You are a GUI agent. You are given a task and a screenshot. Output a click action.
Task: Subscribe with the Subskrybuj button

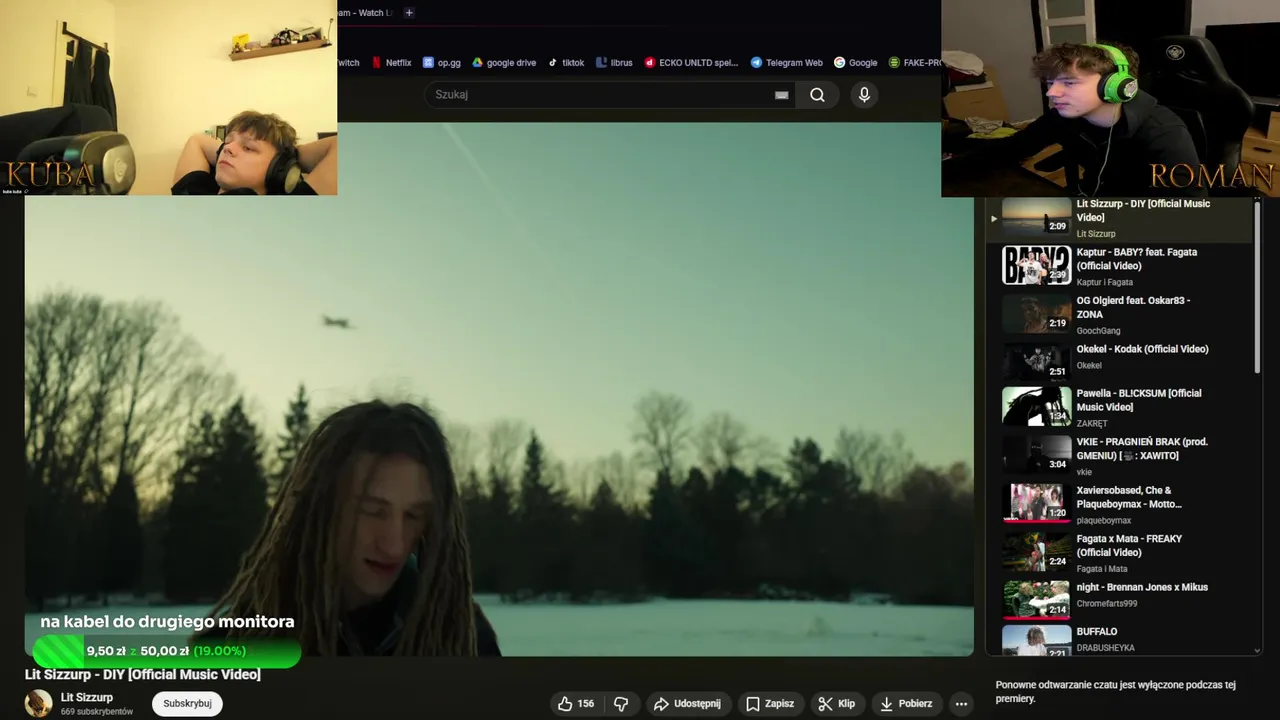click(187, 704)
